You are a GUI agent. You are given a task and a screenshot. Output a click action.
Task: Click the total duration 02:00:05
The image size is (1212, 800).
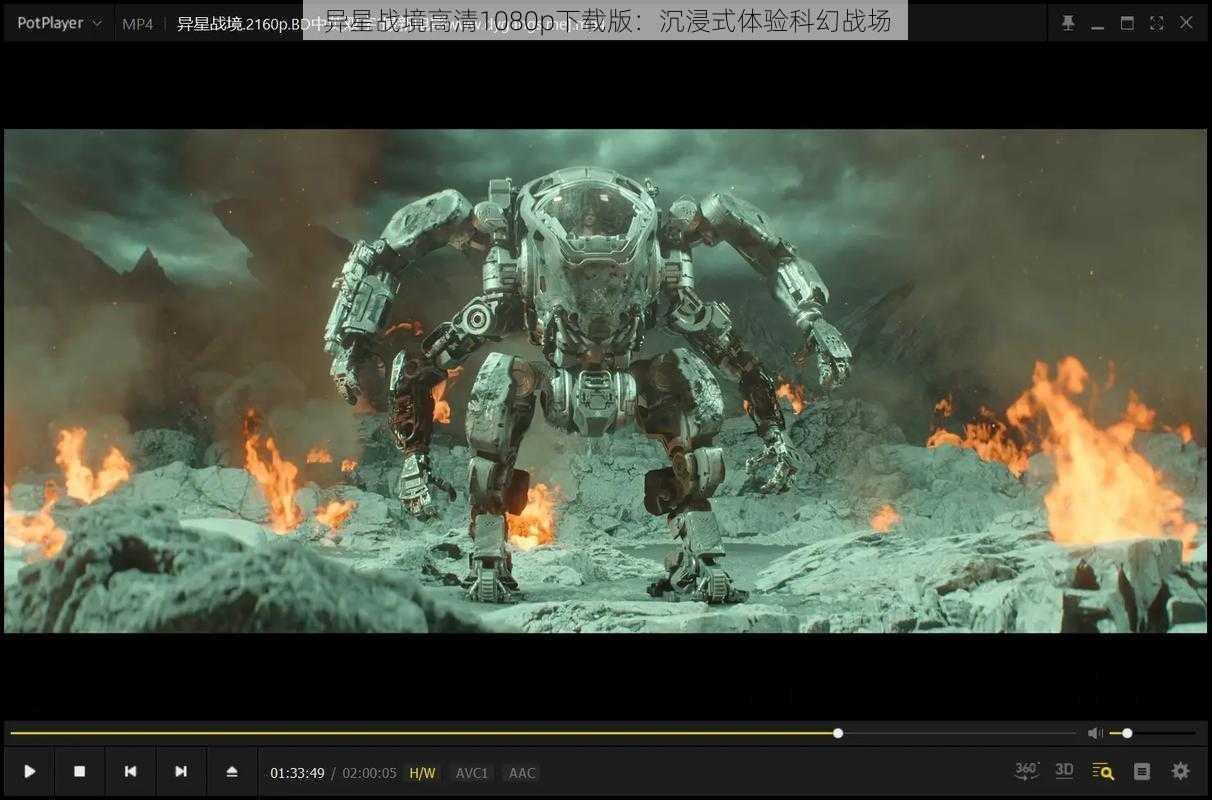click(370, 773)
